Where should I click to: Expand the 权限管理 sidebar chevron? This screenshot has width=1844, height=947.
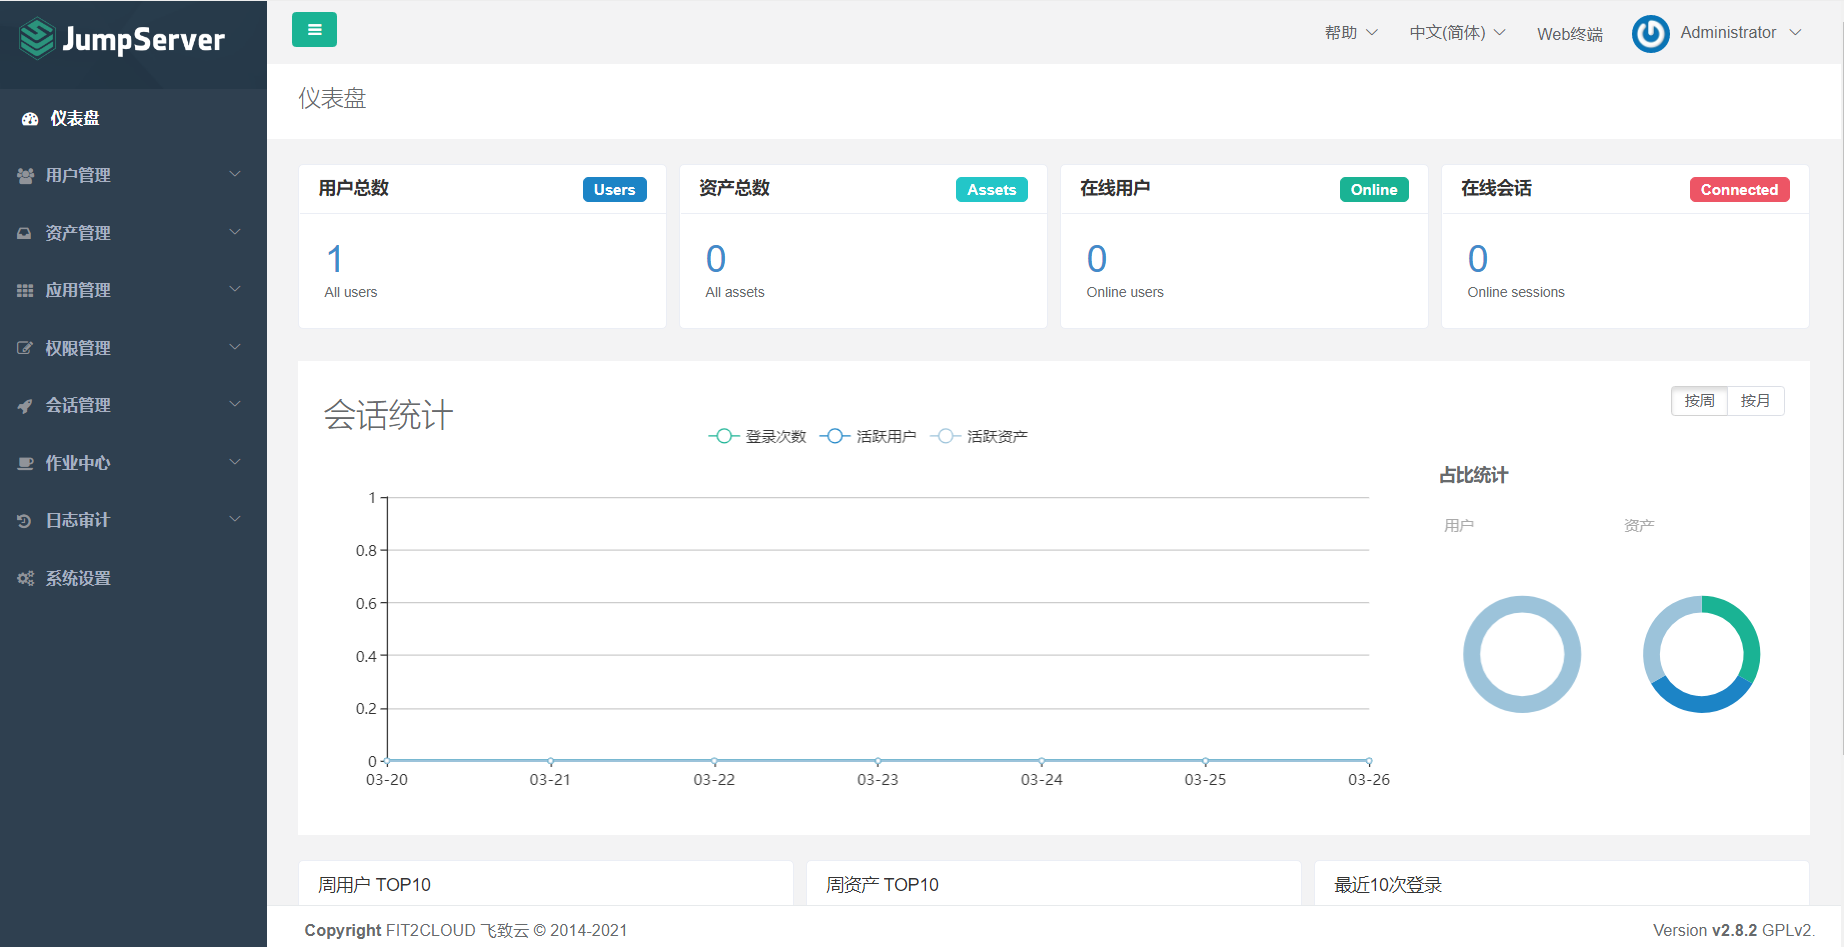pos(235,347)
